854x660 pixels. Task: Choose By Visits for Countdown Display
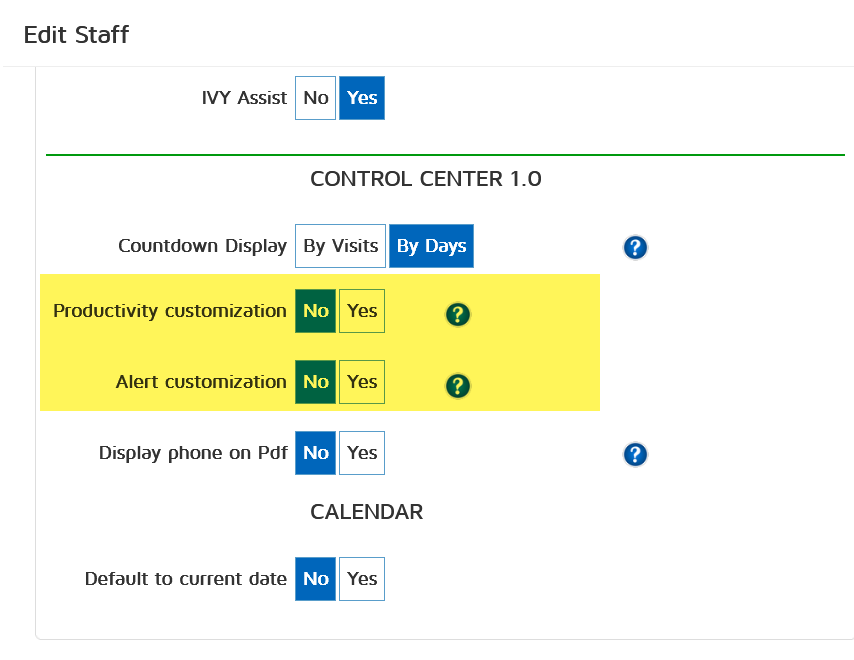[x=341, y=246]
